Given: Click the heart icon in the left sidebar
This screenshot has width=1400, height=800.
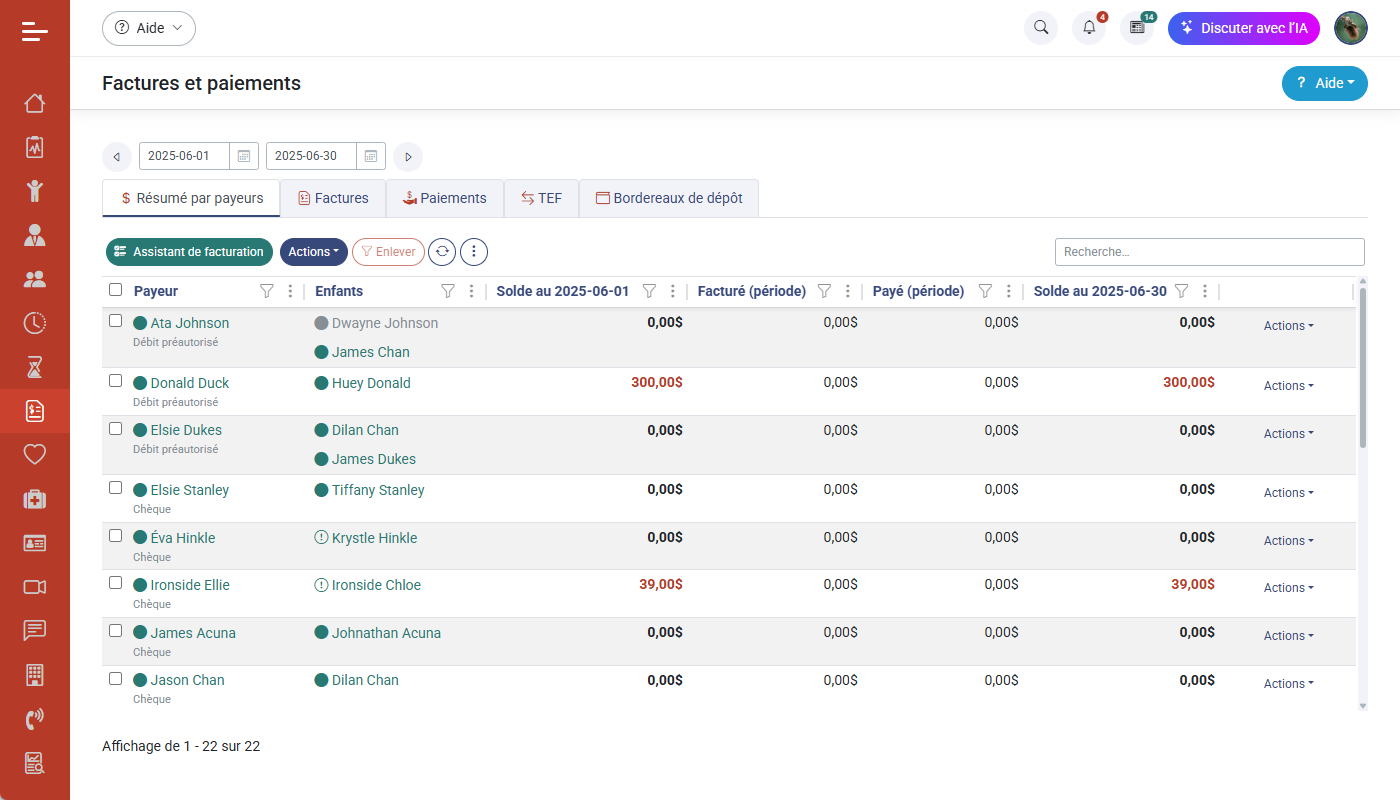Looking at the screenshot, I should tap(35, 455).
